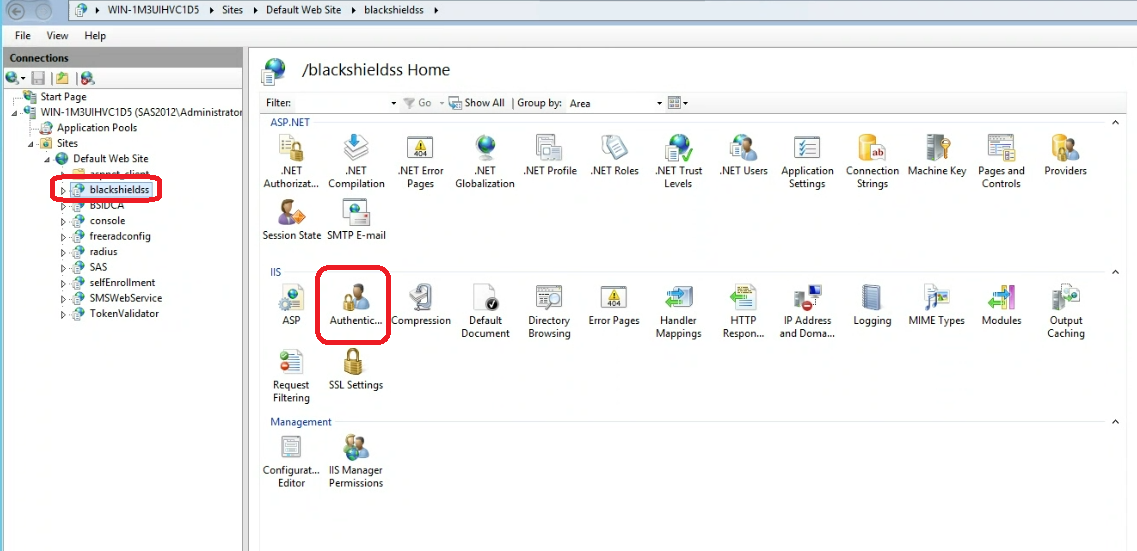Viewport: 1137px width, 551px height.
Task: Open .NET Authorization Rules feature
Action: (x=291, y=162)
